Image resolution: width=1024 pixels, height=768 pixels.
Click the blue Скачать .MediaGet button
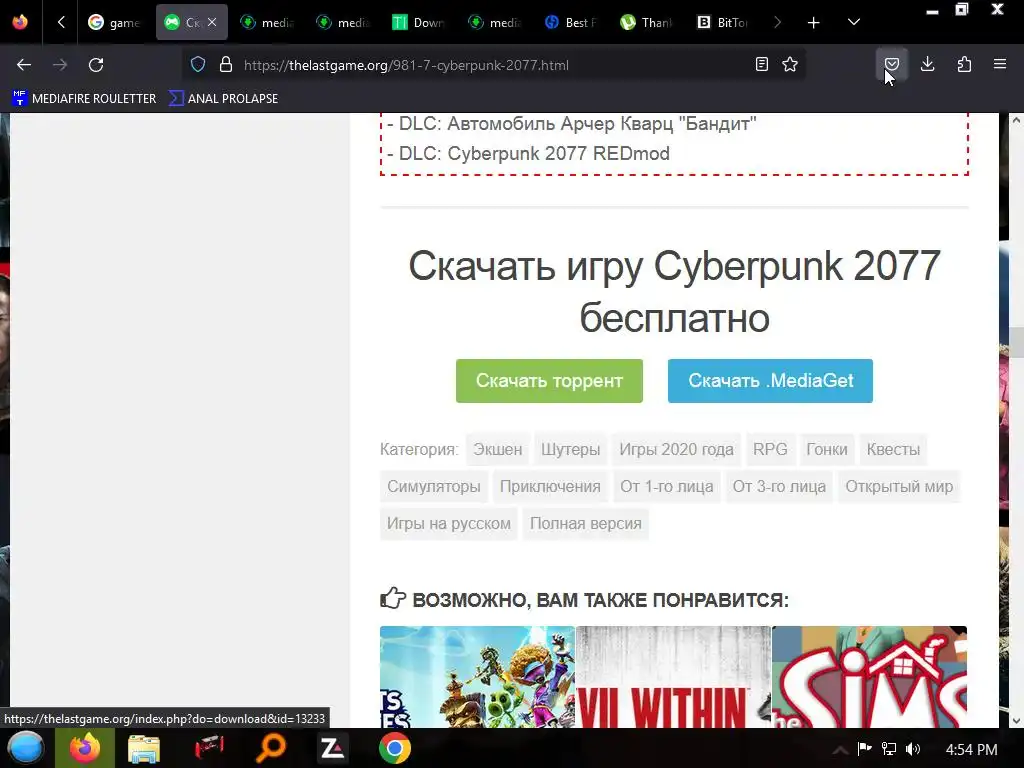(770, 381)
